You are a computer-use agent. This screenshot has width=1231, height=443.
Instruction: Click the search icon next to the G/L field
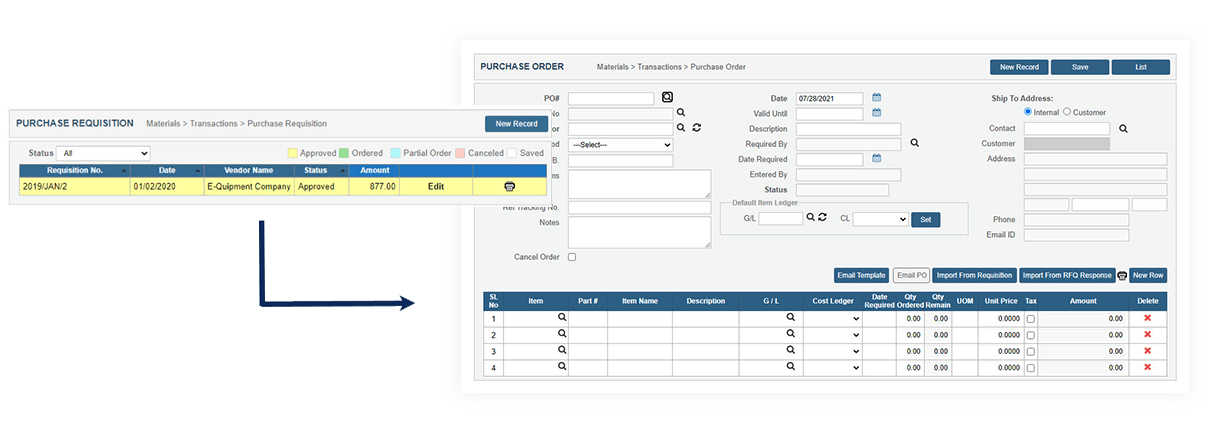811,217
